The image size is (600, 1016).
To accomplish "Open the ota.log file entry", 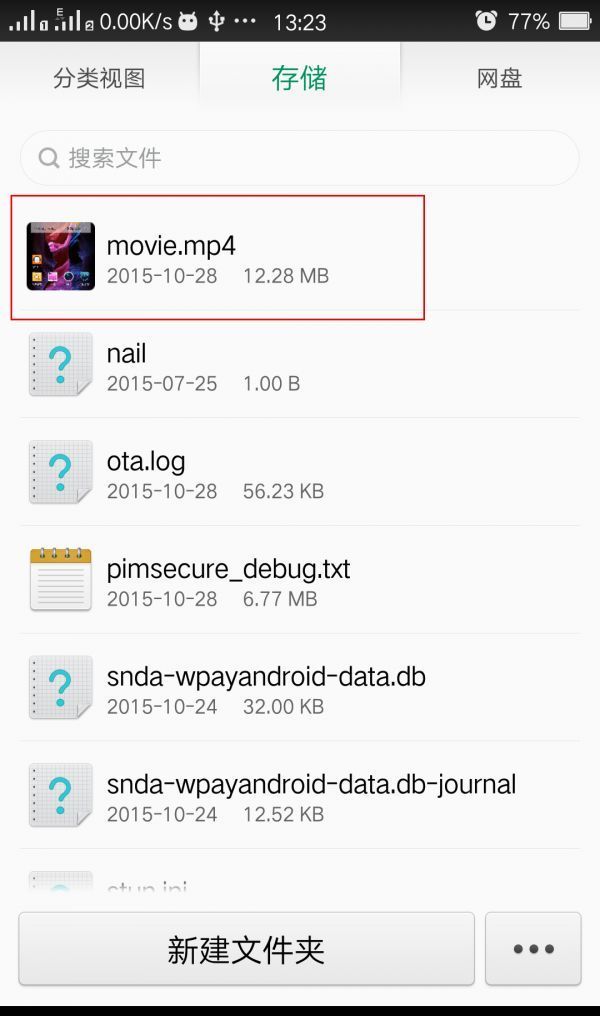I will coord(299,472).
